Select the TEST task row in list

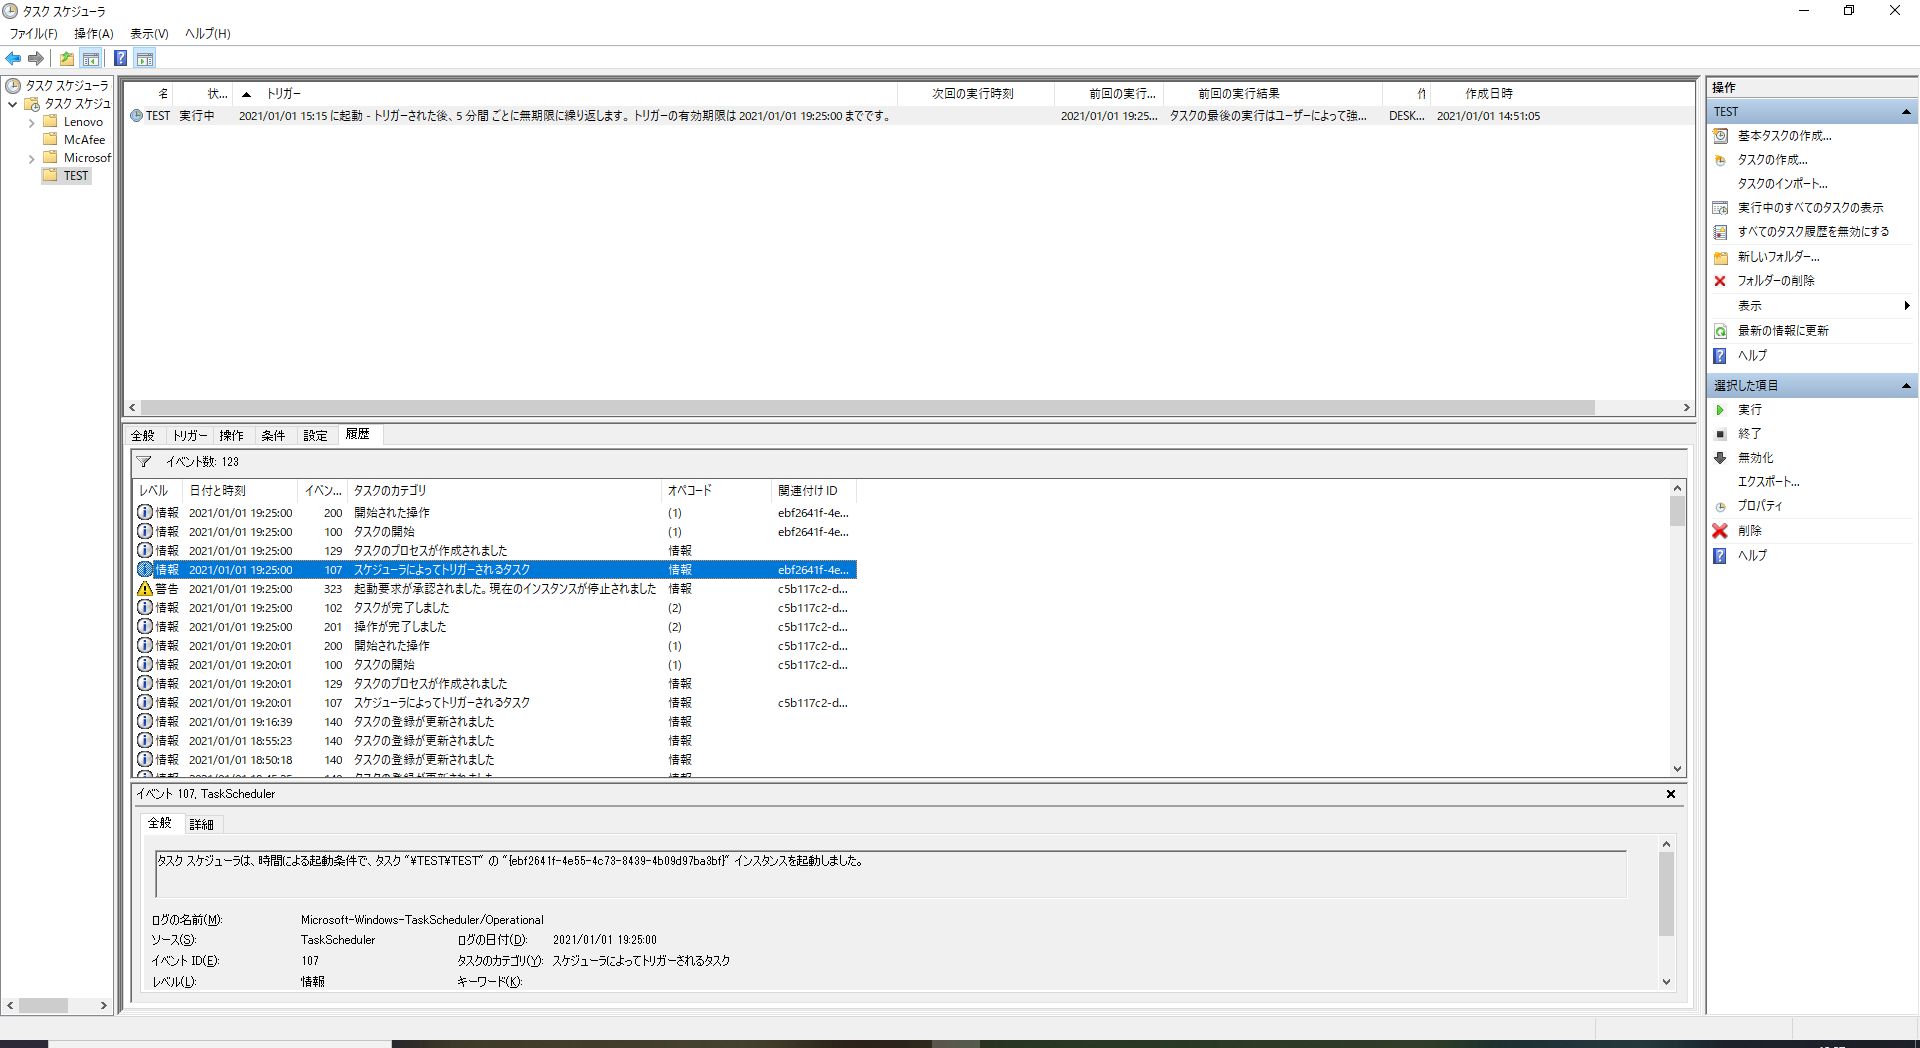pyautogui.click(x=908, y=116)
